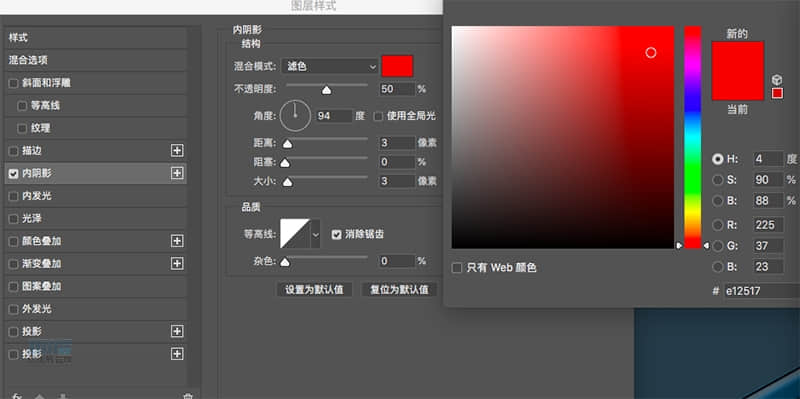800x399 pixels.
Task: Click the web-safe color cube warning icon
Action: pyautogui.click(x=777, y=80)
